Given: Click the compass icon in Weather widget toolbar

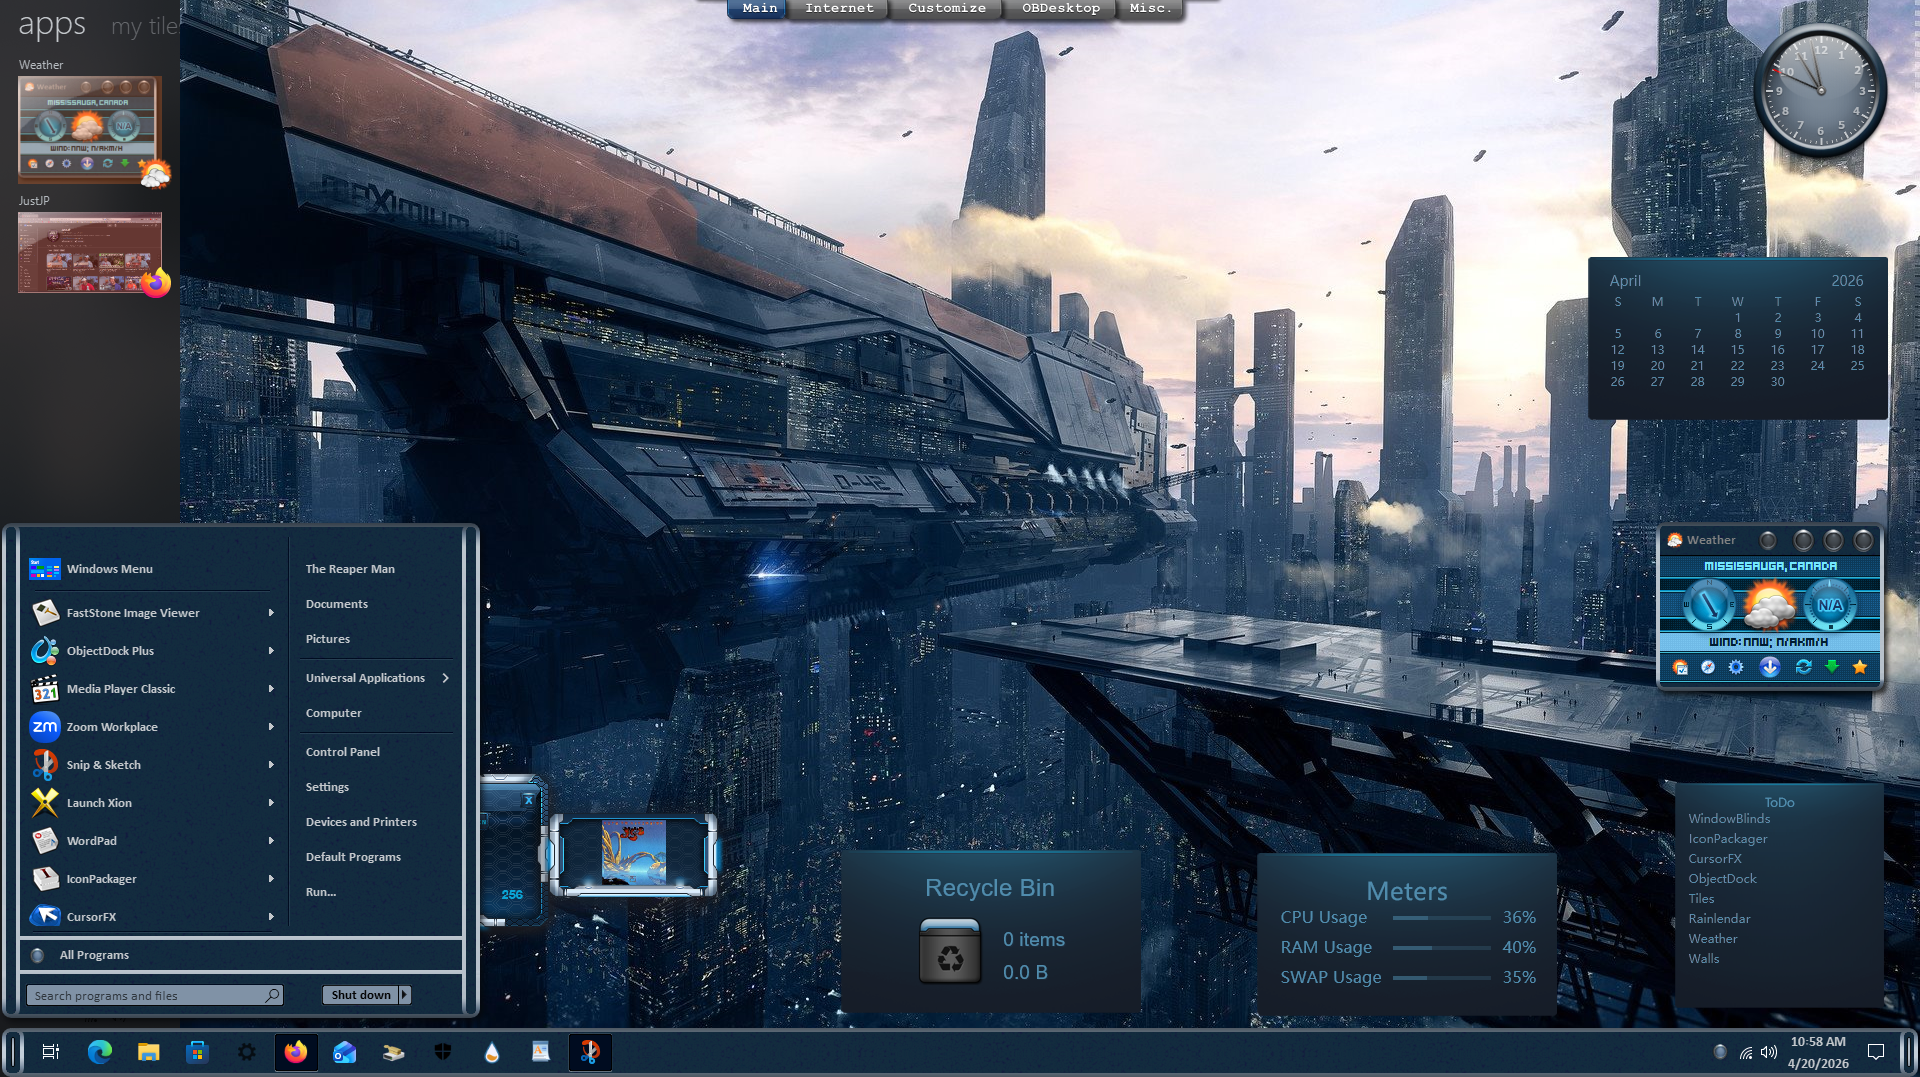Looking at the screenshot, I should 1708,667.
